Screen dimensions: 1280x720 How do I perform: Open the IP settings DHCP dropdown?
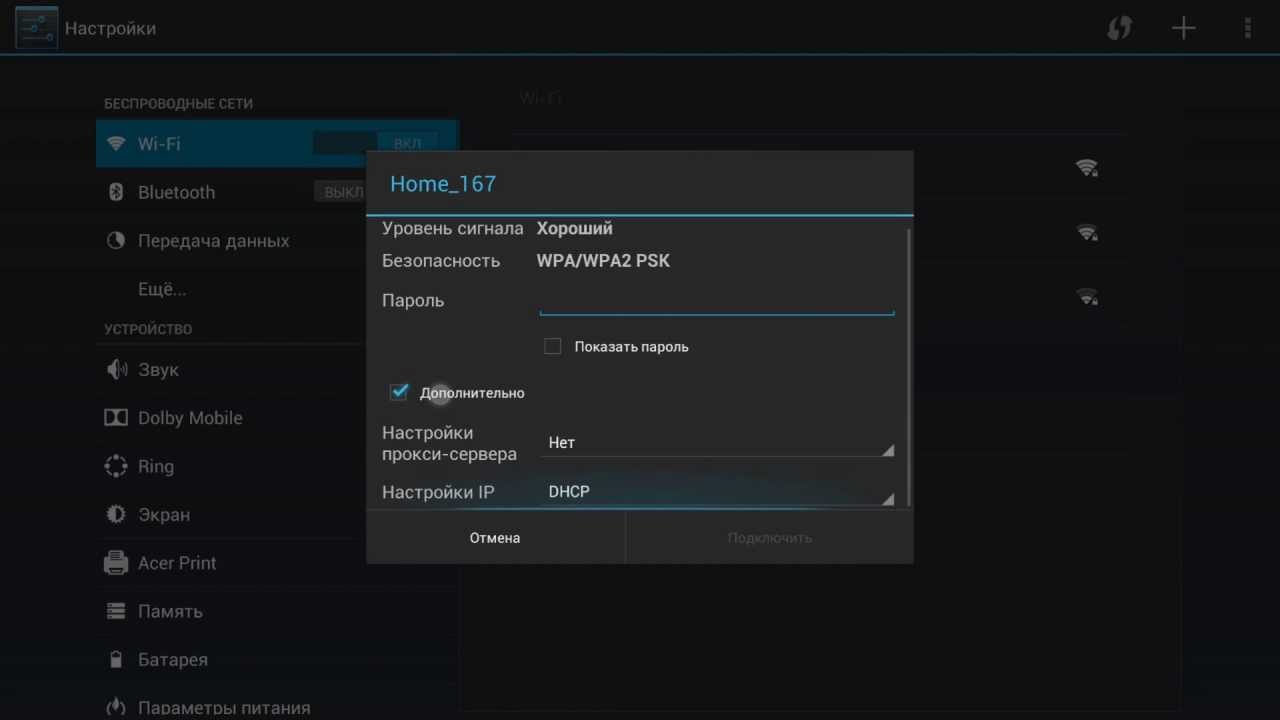716,492
